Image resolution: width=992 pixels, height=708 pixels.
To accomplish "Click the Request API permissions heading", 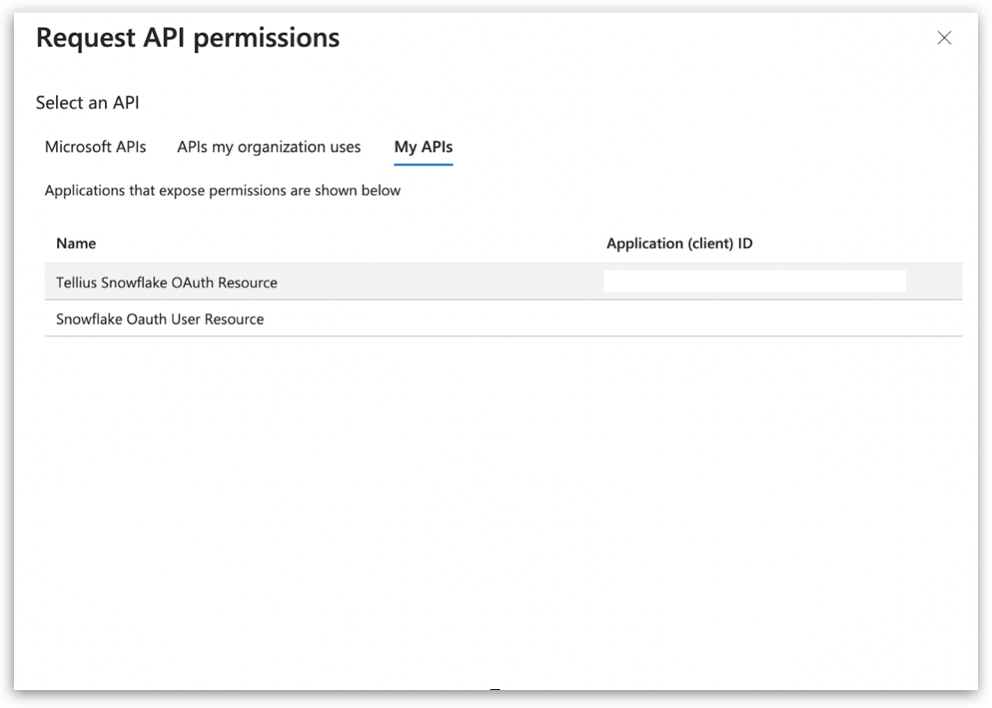I will tap(188, 38).
